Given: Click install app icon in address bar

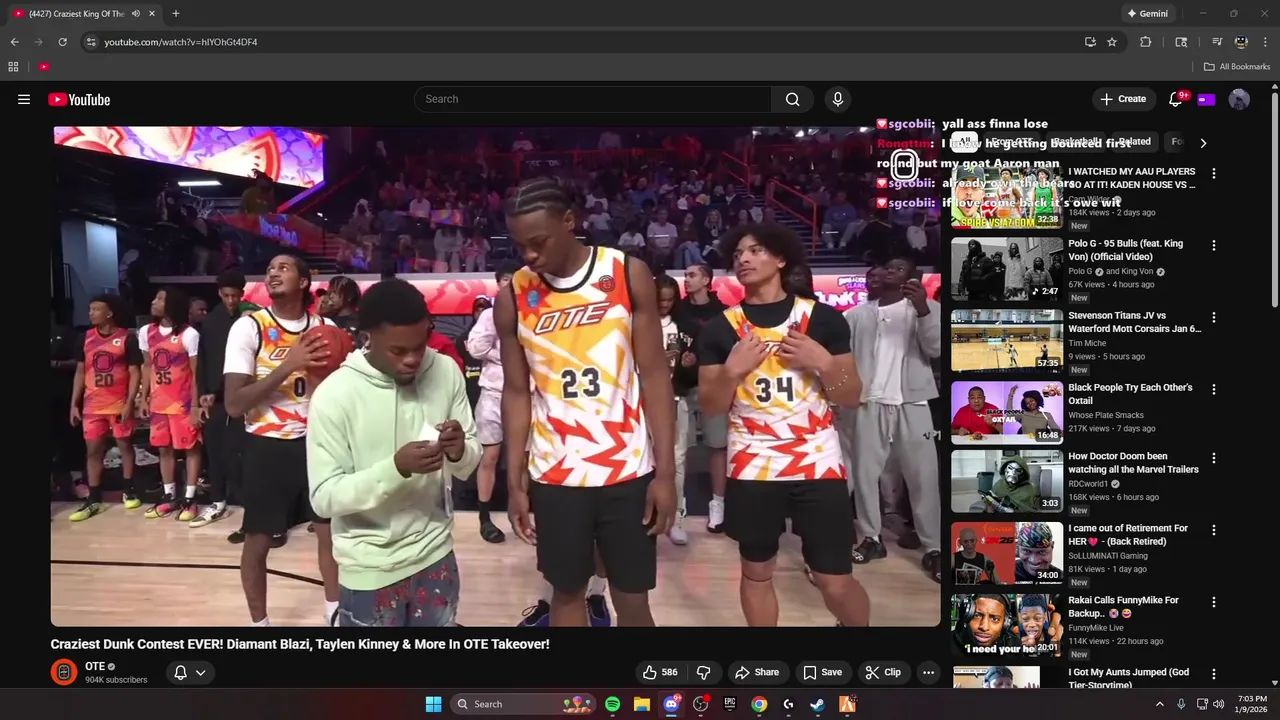Looking at the screenshot, I should (1090, 42).
